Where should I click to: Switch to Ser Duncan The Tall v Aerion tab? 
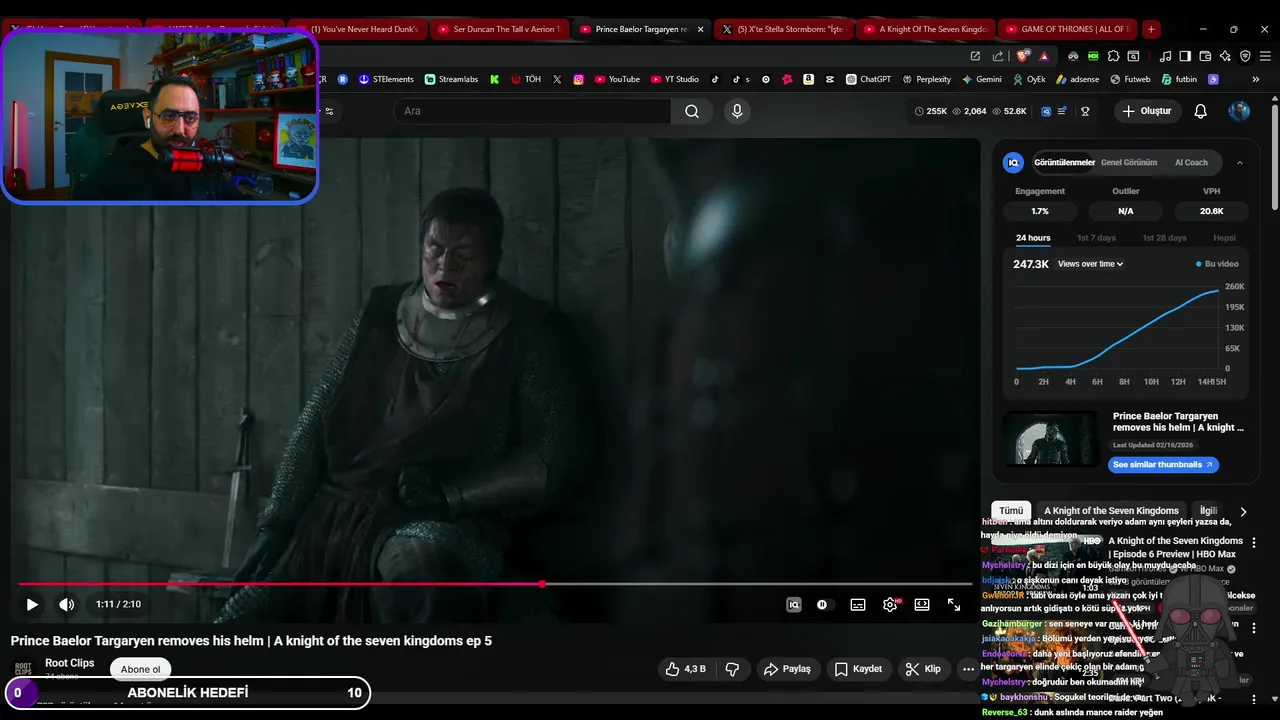coord(499,29)
